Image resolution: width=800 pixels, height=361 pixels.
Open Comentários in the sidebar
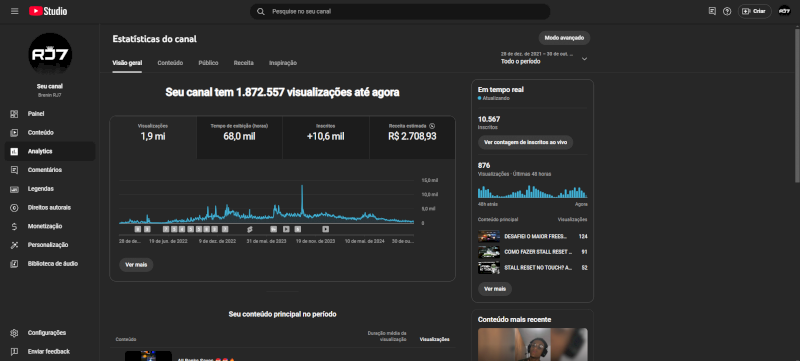pyautogui.click(x=49, y=170)
